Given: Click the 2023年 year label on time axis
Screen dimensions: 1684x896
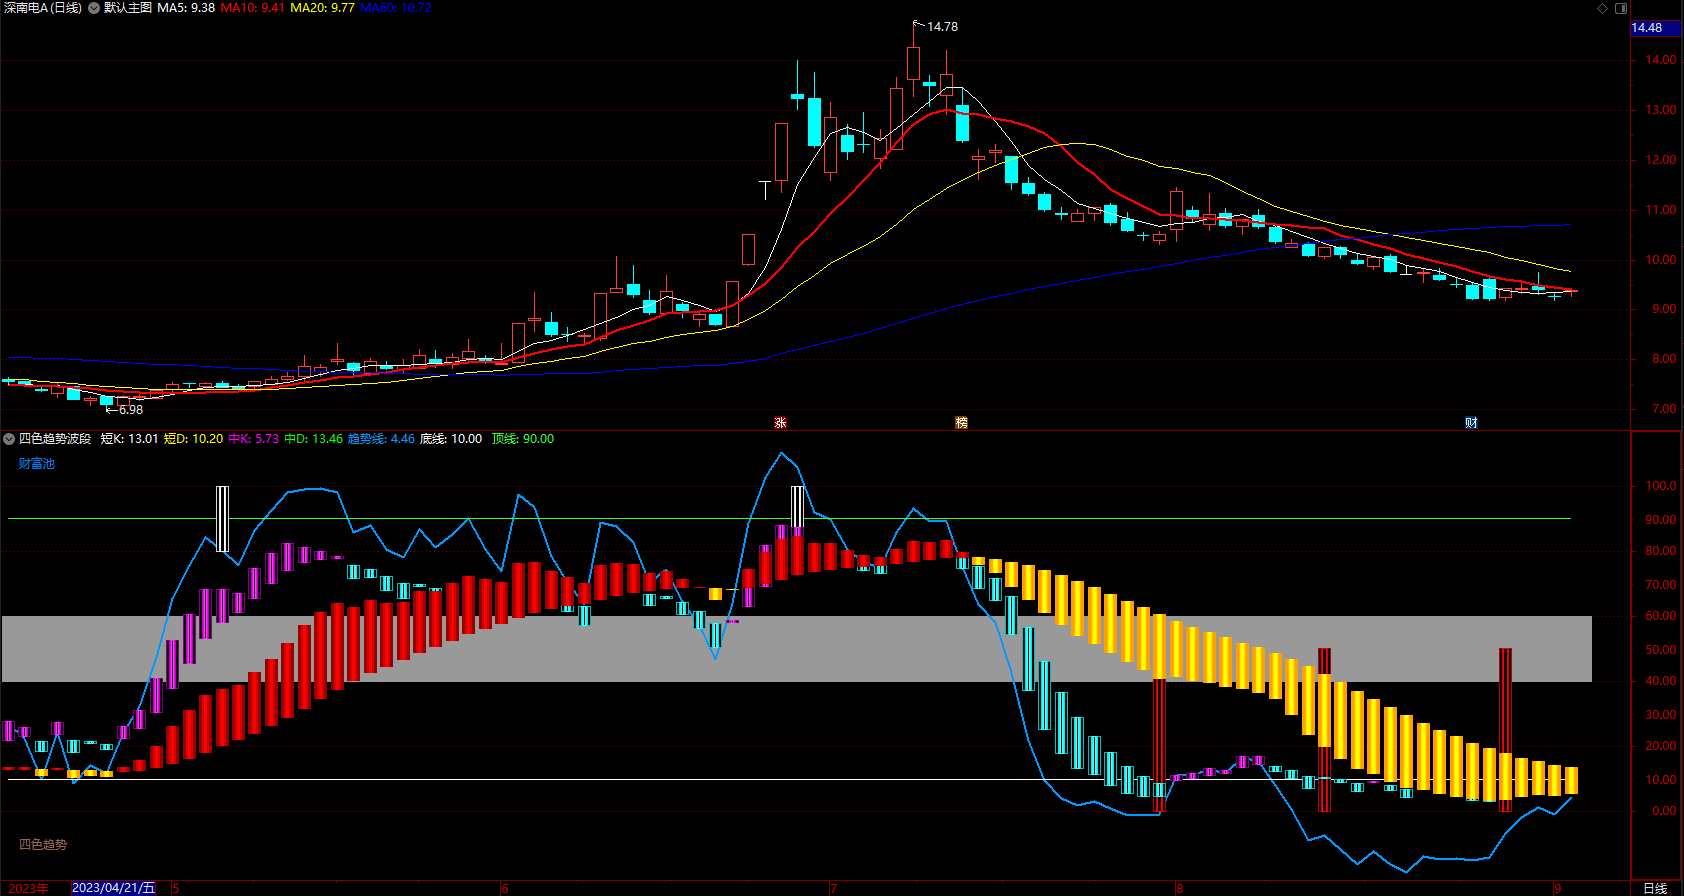Looking at the screenshot, I should tap(28, 888).
